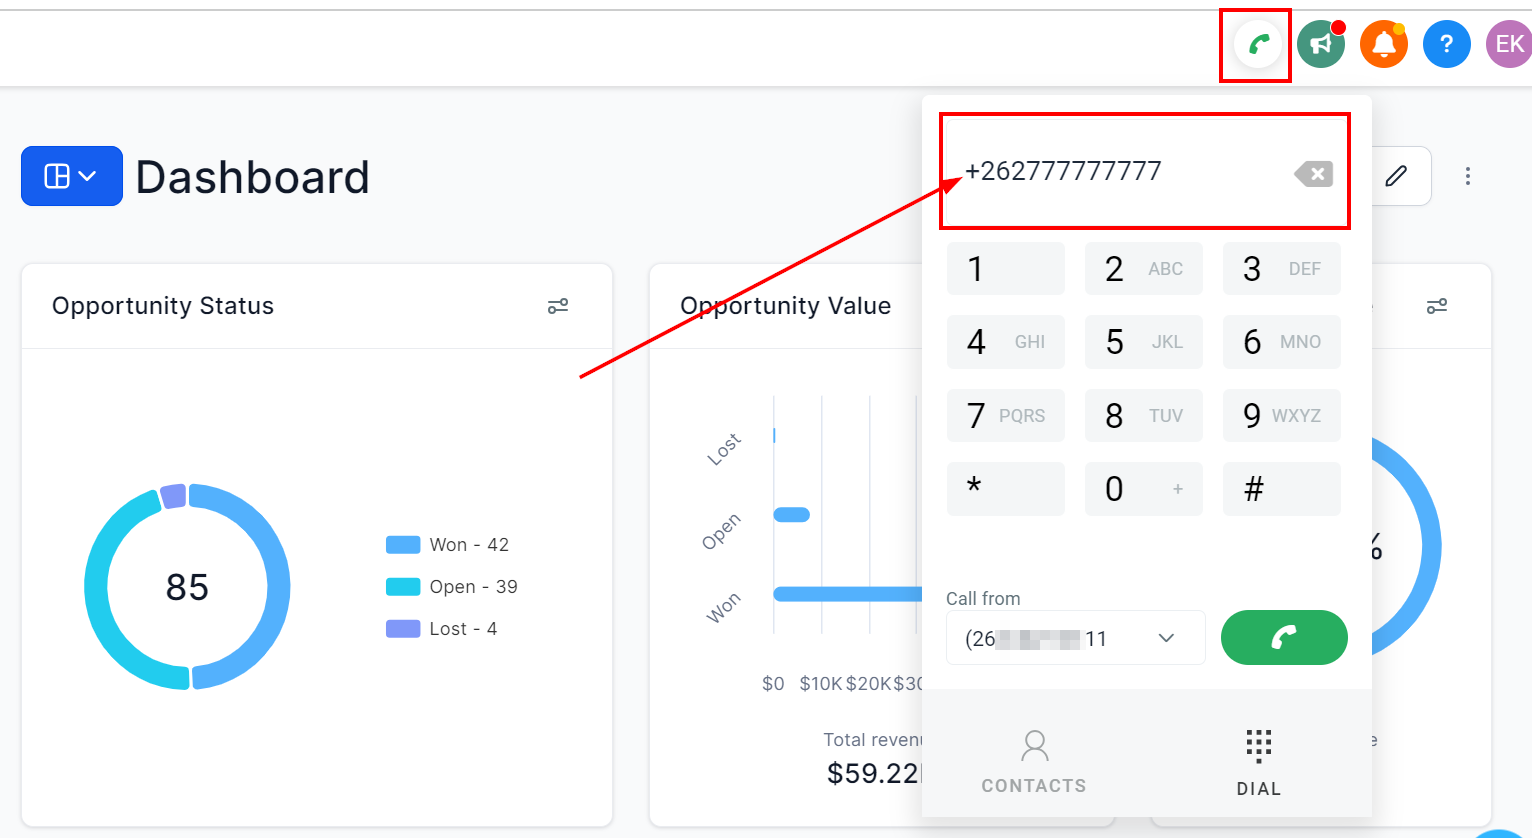Delete last digit with backspace icon
The image size is (1532, 838).
(1314, 174)
